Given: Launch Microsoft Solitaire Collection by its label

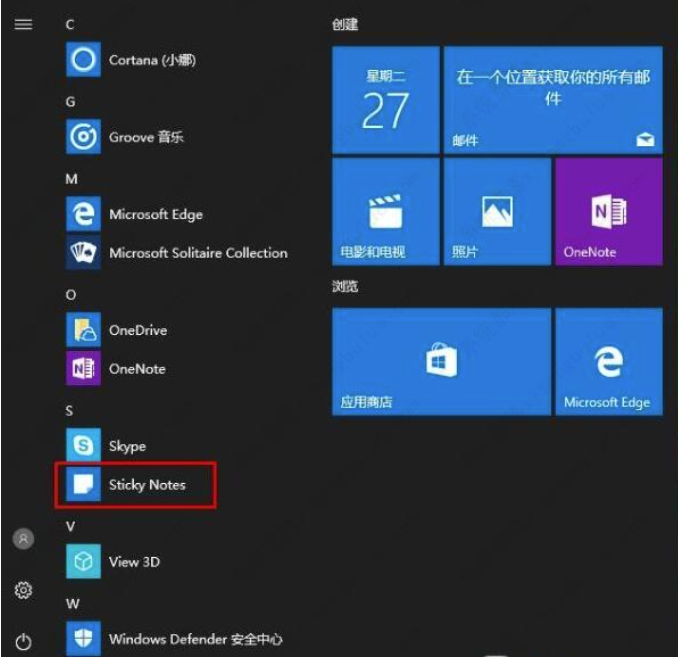Looking at the screenshot, I should point(198,253).
